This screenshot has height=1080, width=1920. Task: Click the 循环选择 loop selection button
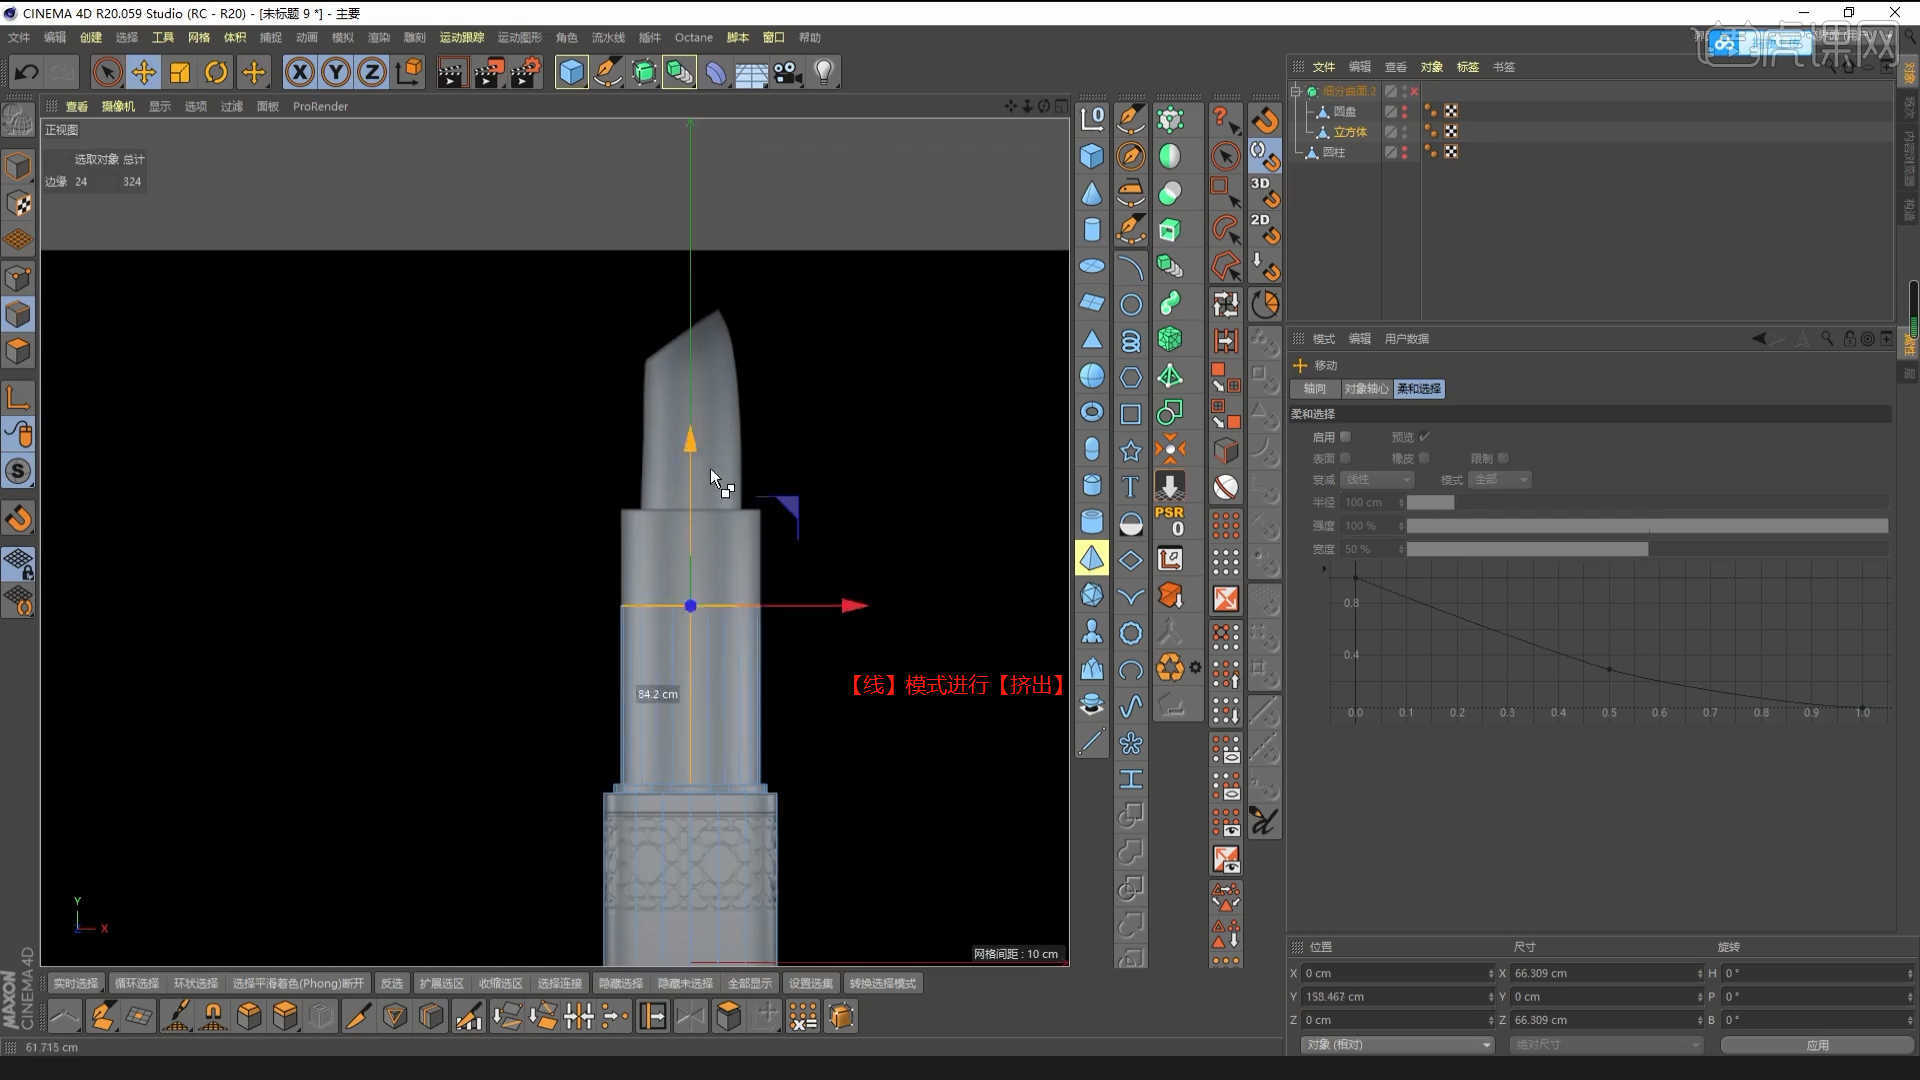[137, 983]
